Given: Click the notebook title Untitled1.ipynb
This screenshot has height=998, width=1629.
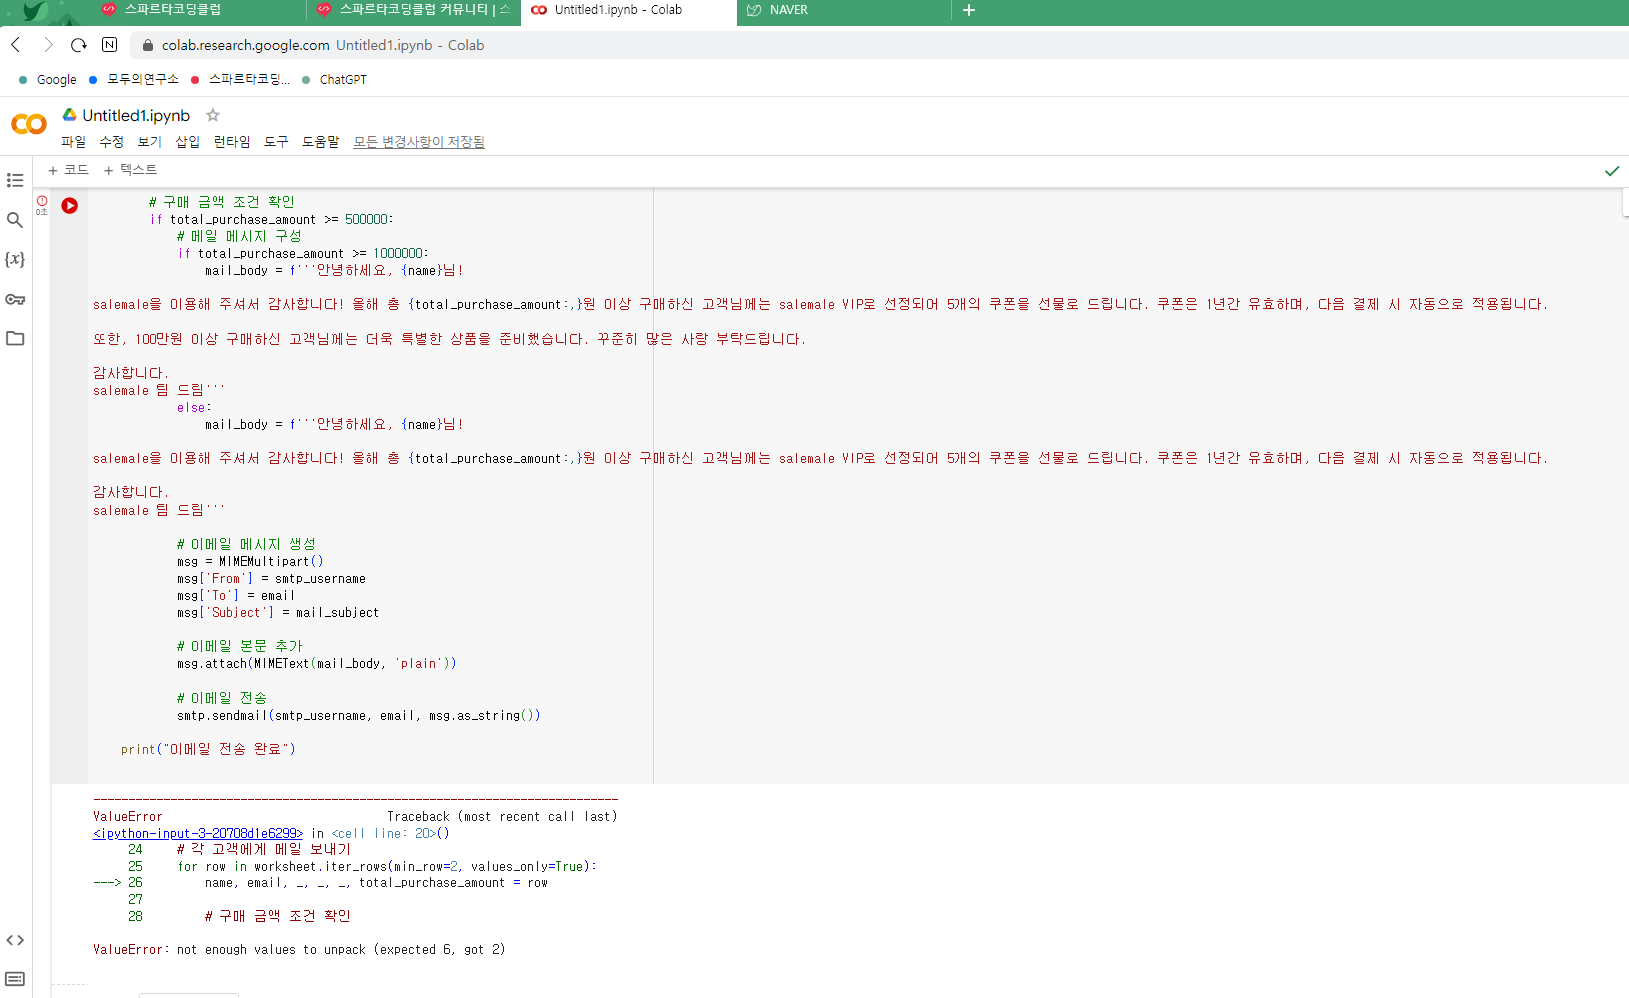Looking at the screenshot, I should tap(136, 115).
